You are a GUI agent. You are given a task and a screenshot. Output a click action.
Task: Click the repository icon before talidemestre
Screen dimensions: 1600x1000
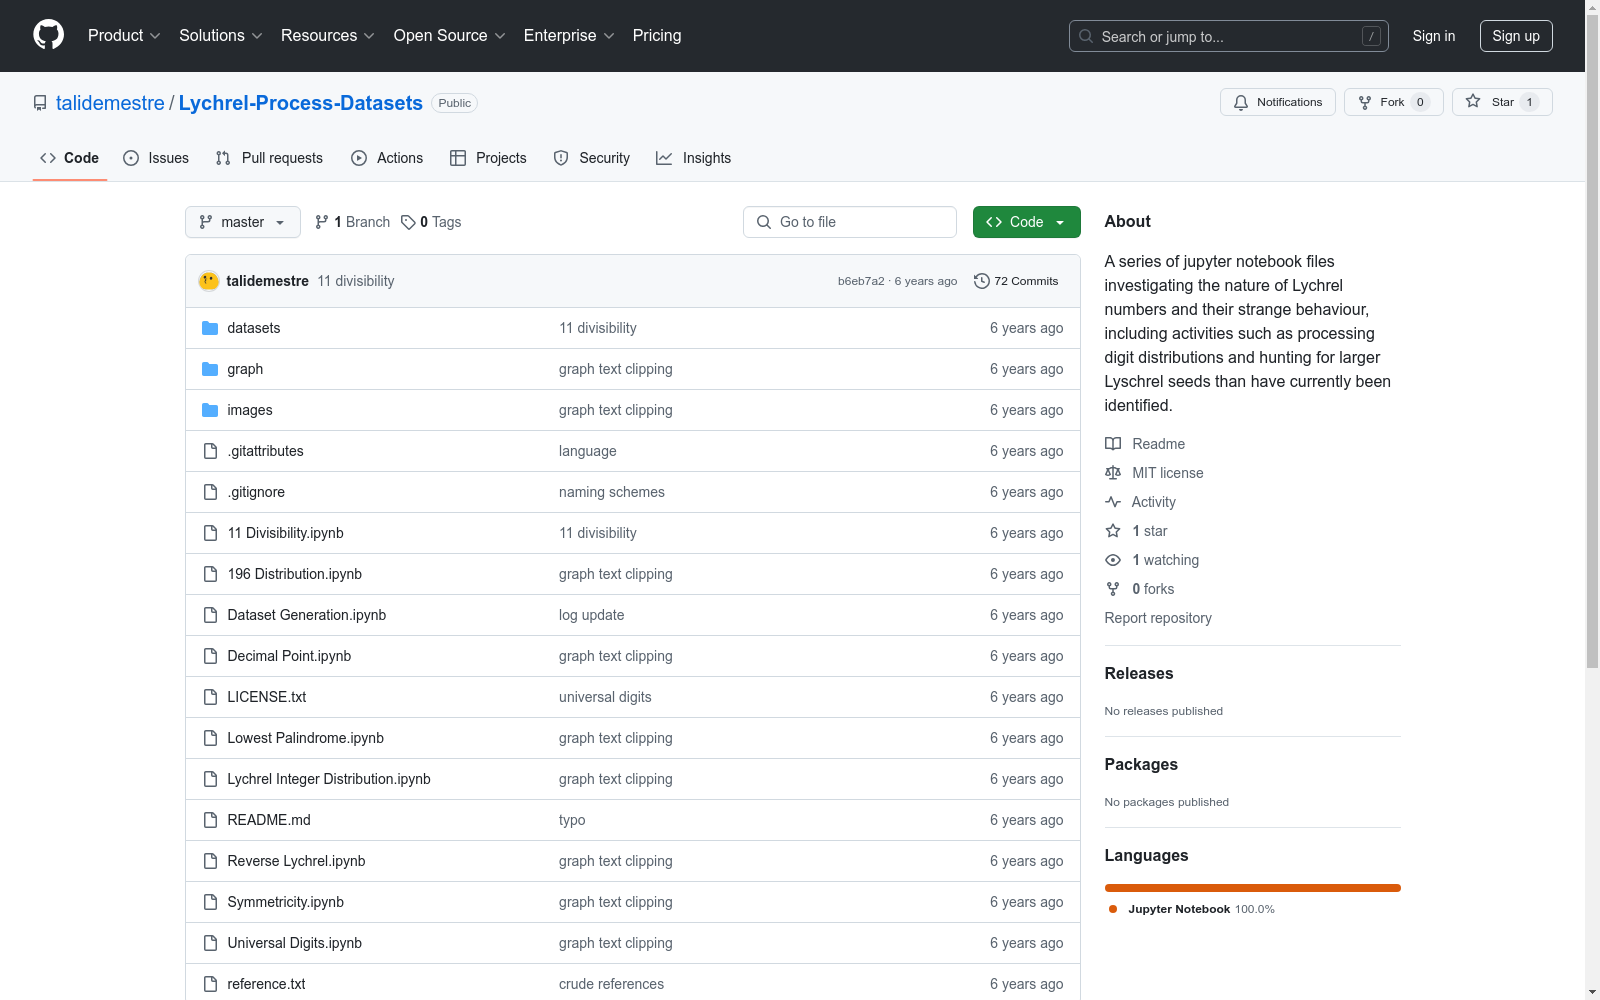[40, 103]
